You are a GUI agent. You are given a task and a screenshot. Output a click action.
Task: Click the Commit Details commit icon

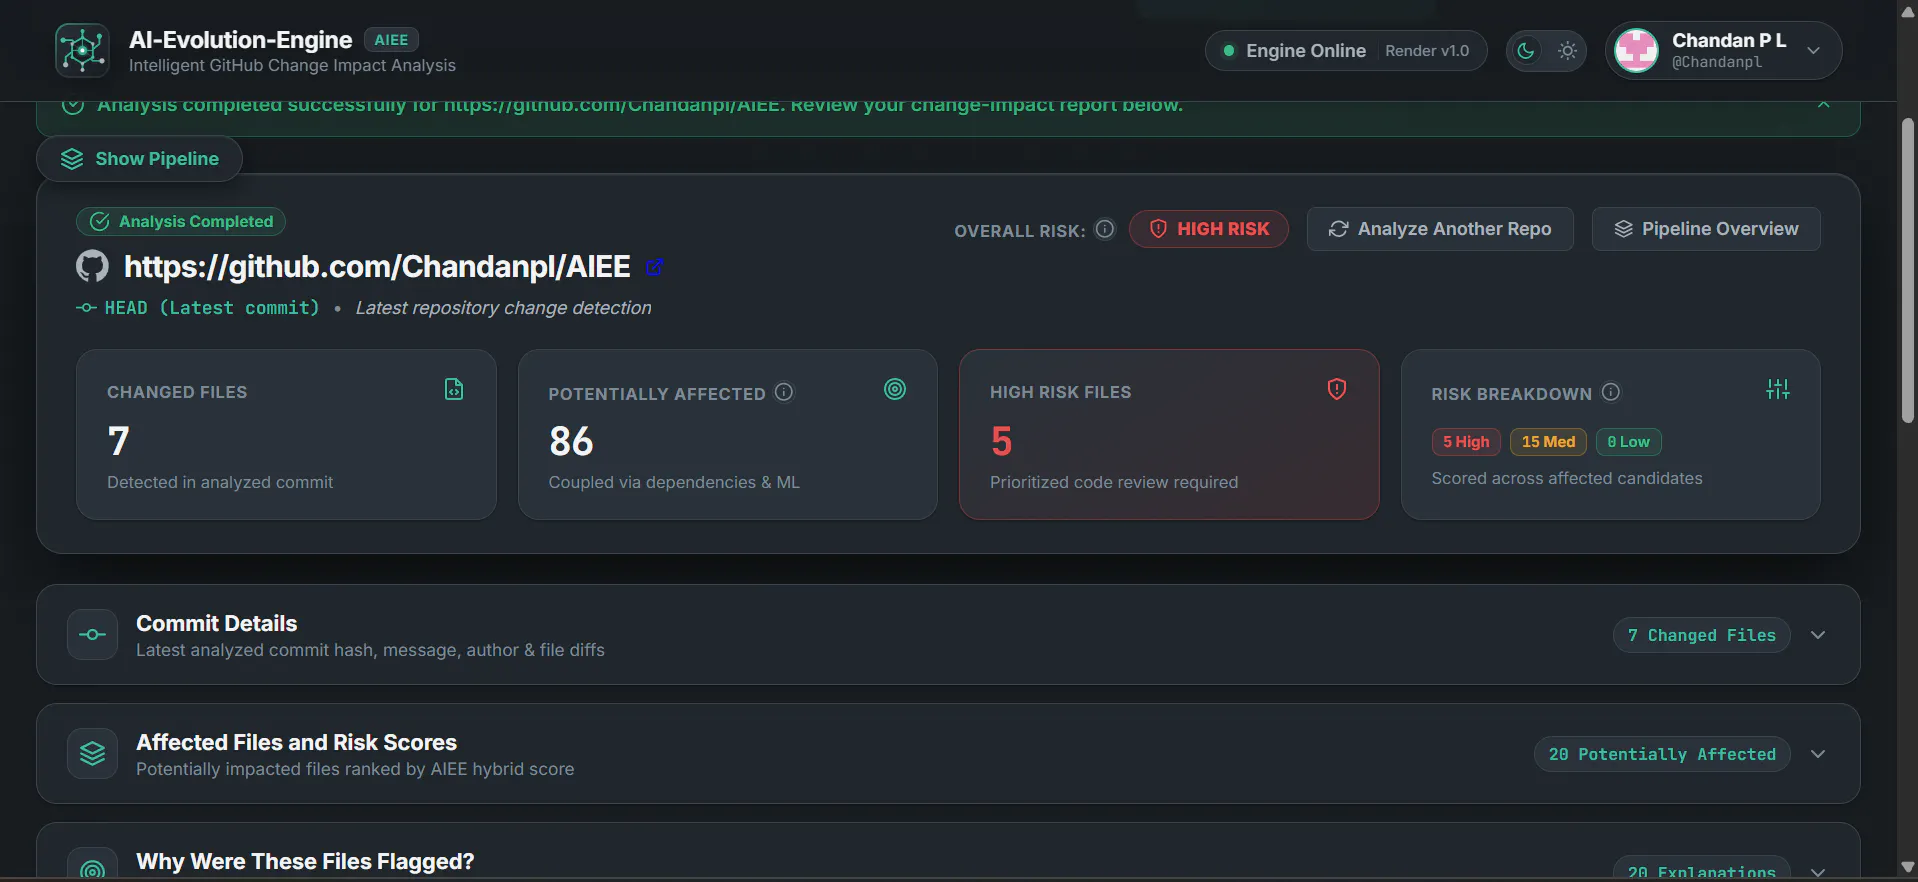point(92,635)
